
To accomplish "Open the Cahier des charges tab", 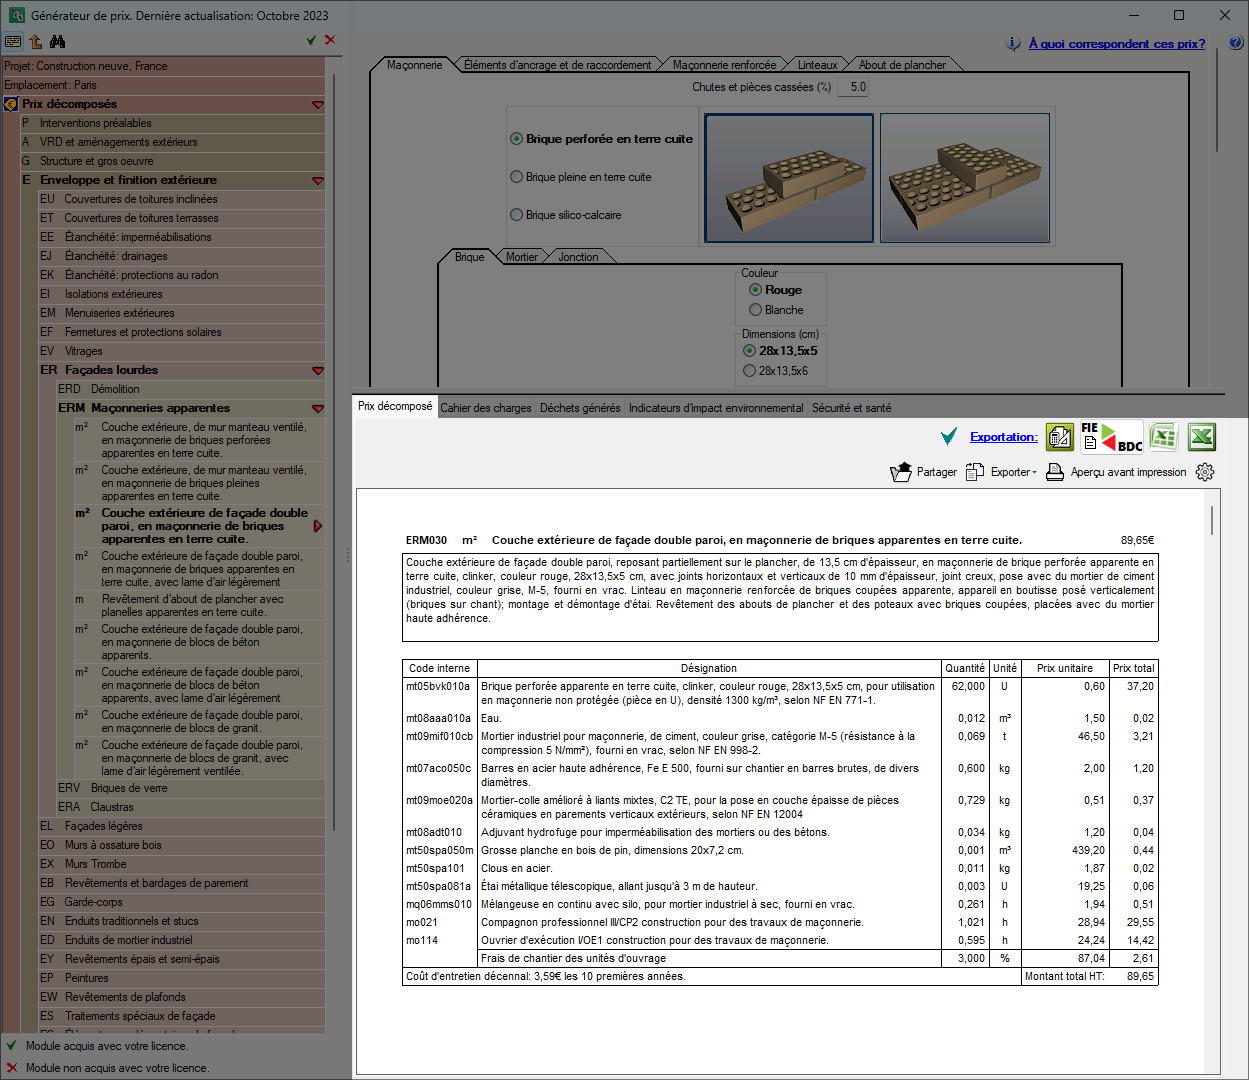I will point(486,408).
